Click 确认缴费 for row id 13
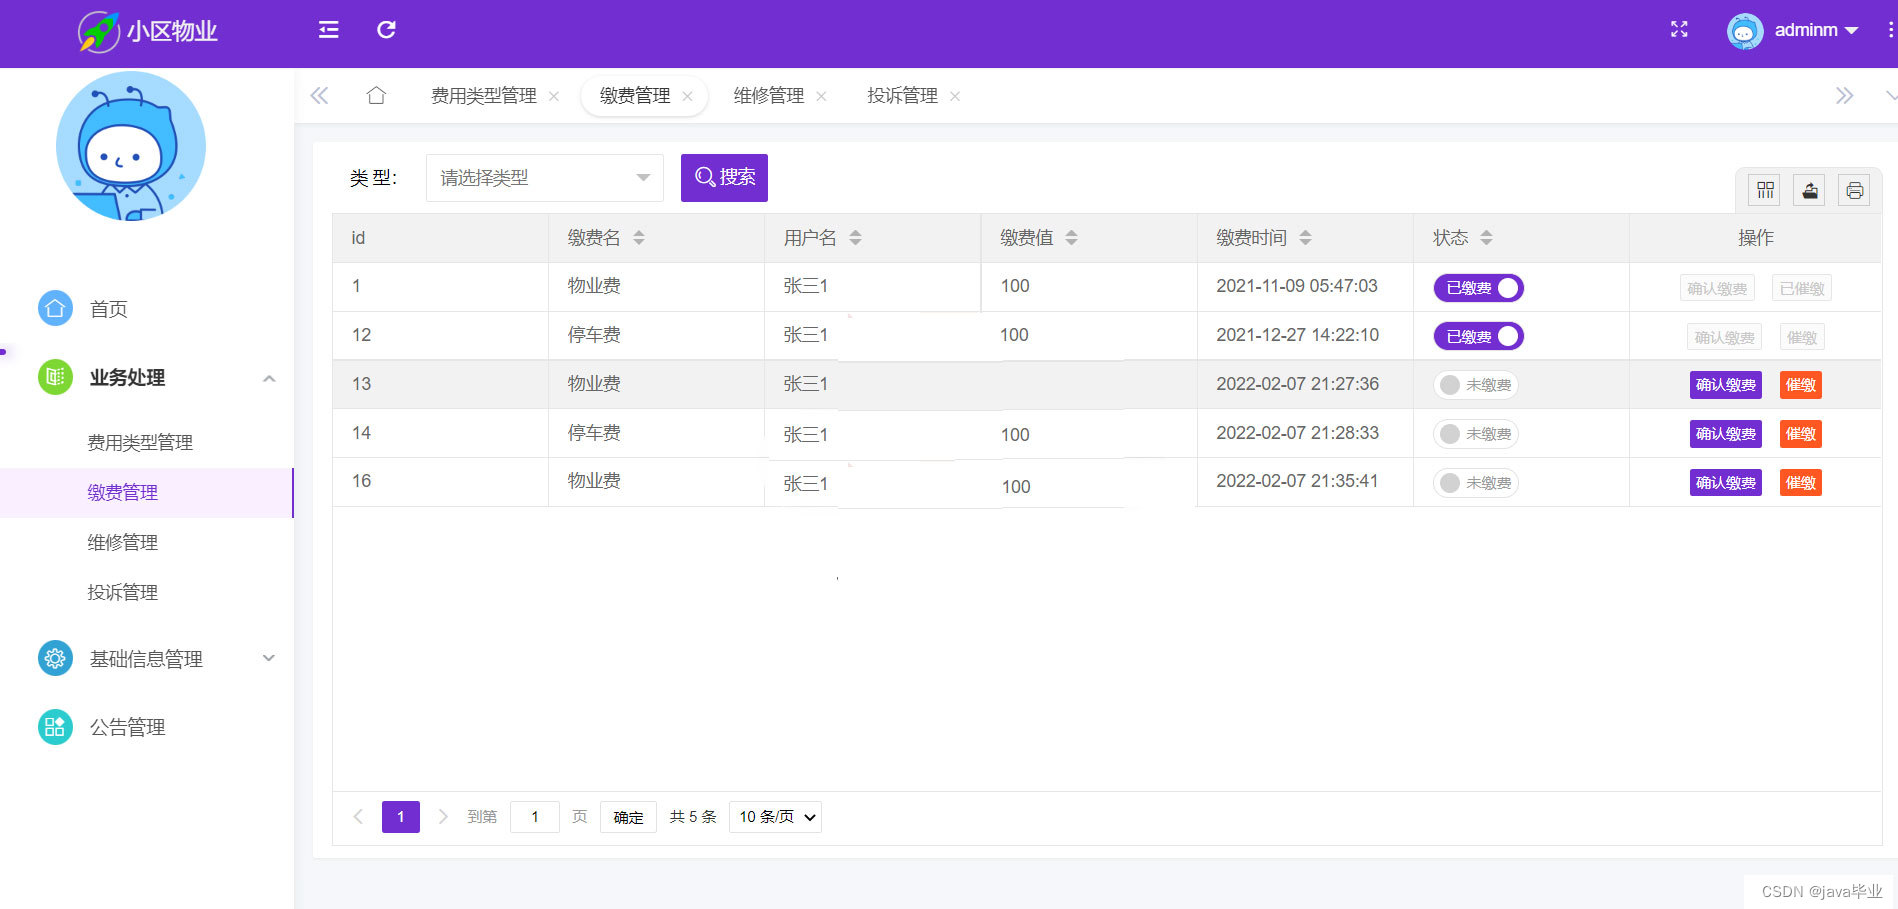 tap(1726, 385)
